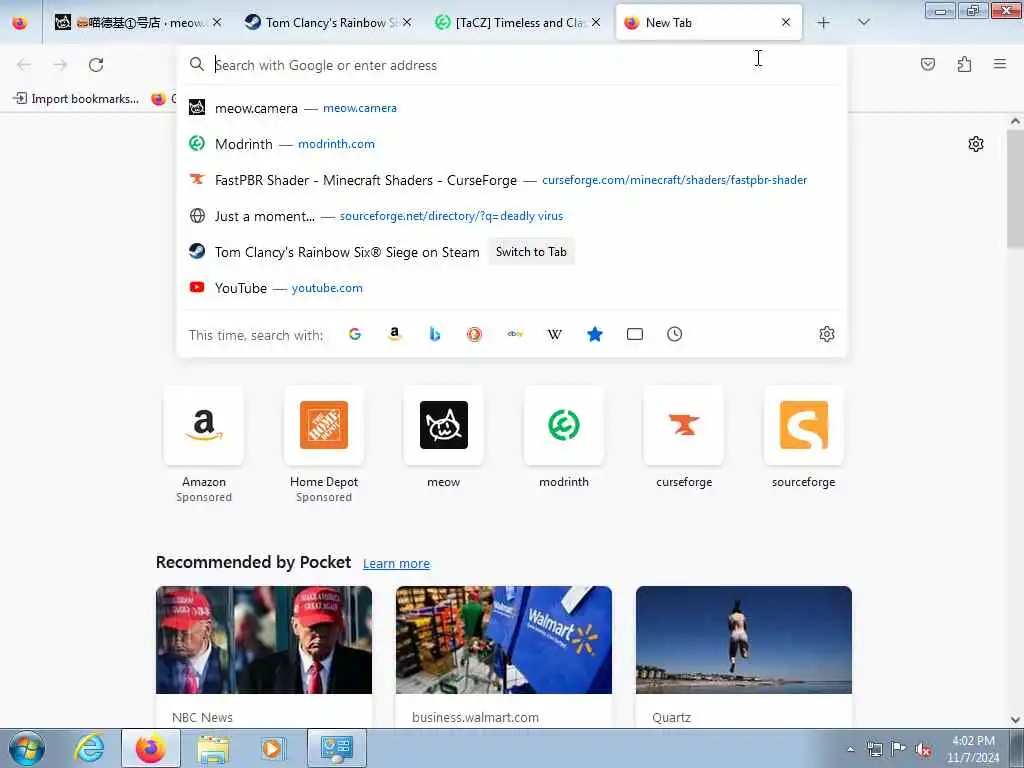The width and height of the screenshot is (1024, 768).
Task: Open Save to Pocket button
Action: (x=928, y=64)
